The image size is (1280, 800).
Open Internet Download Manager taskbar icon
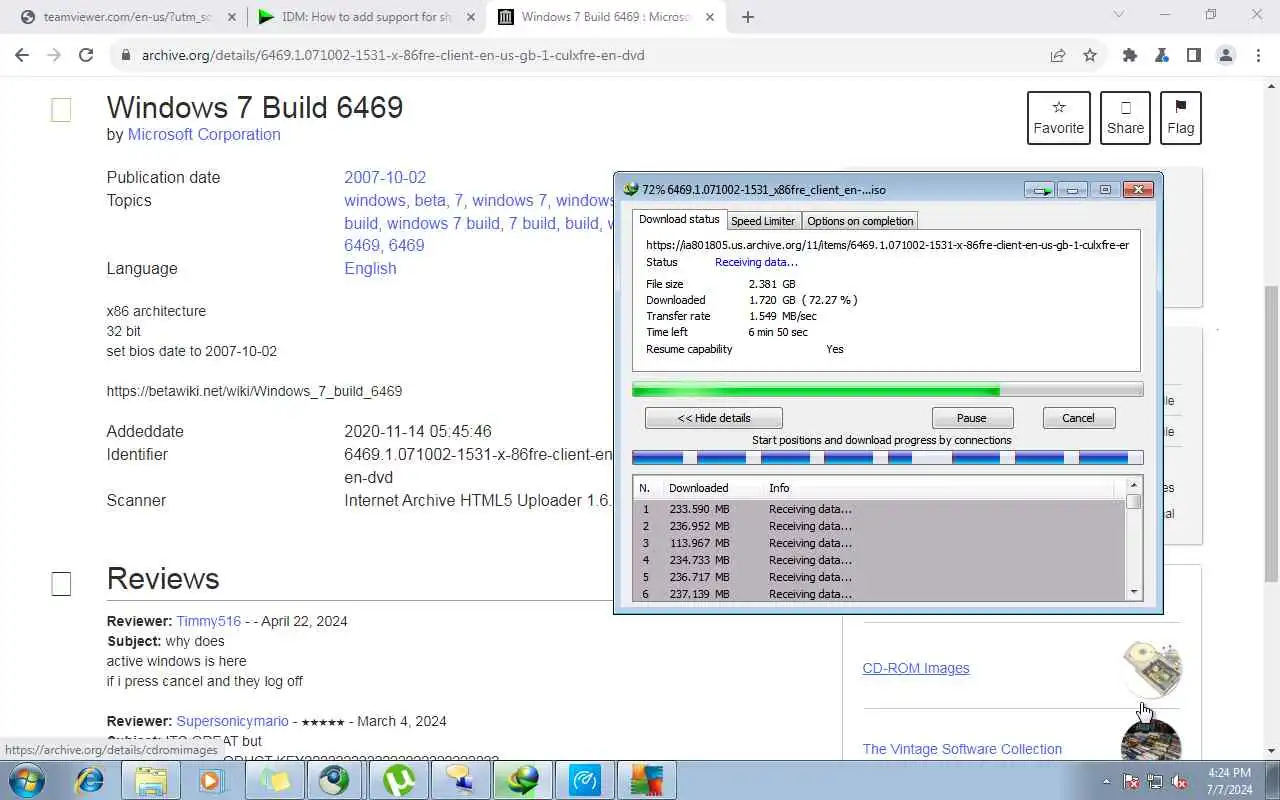523,780
